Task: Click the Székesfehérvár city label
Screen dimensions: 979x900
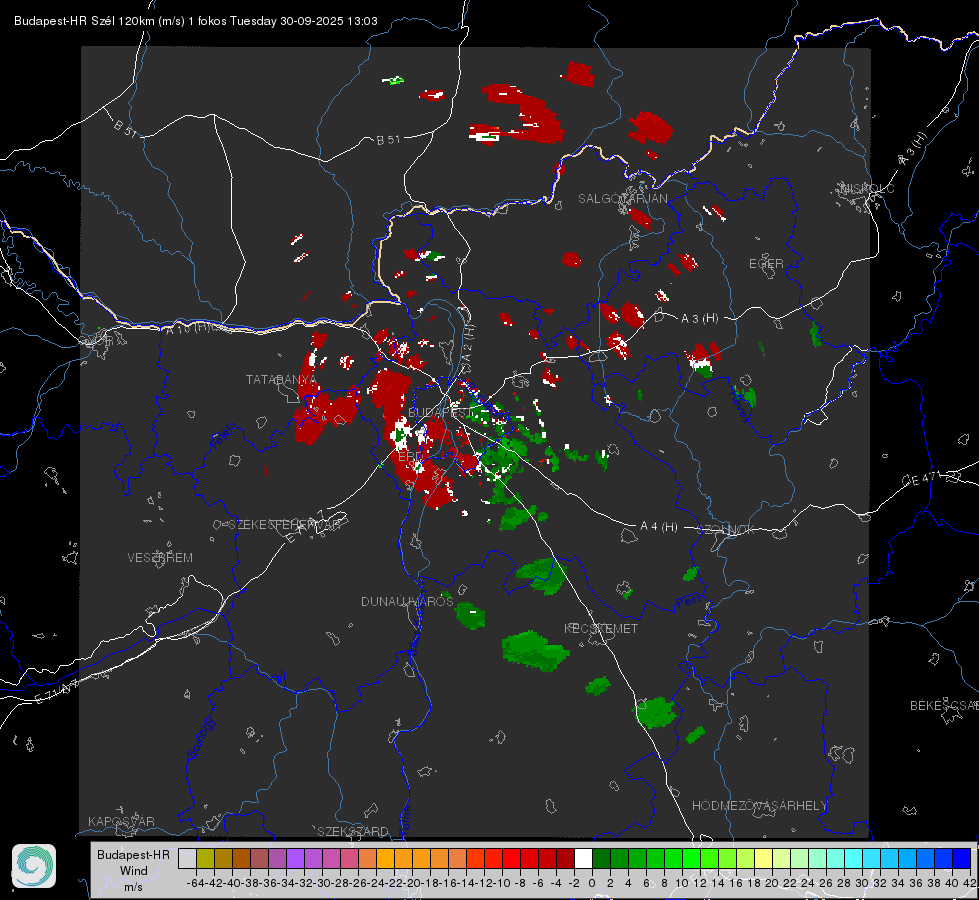Action: (283, 524)
